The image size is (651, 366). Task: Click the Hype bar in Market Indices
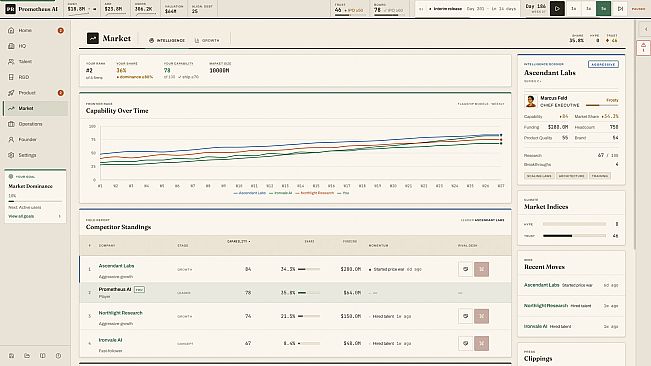pos(574,224)
